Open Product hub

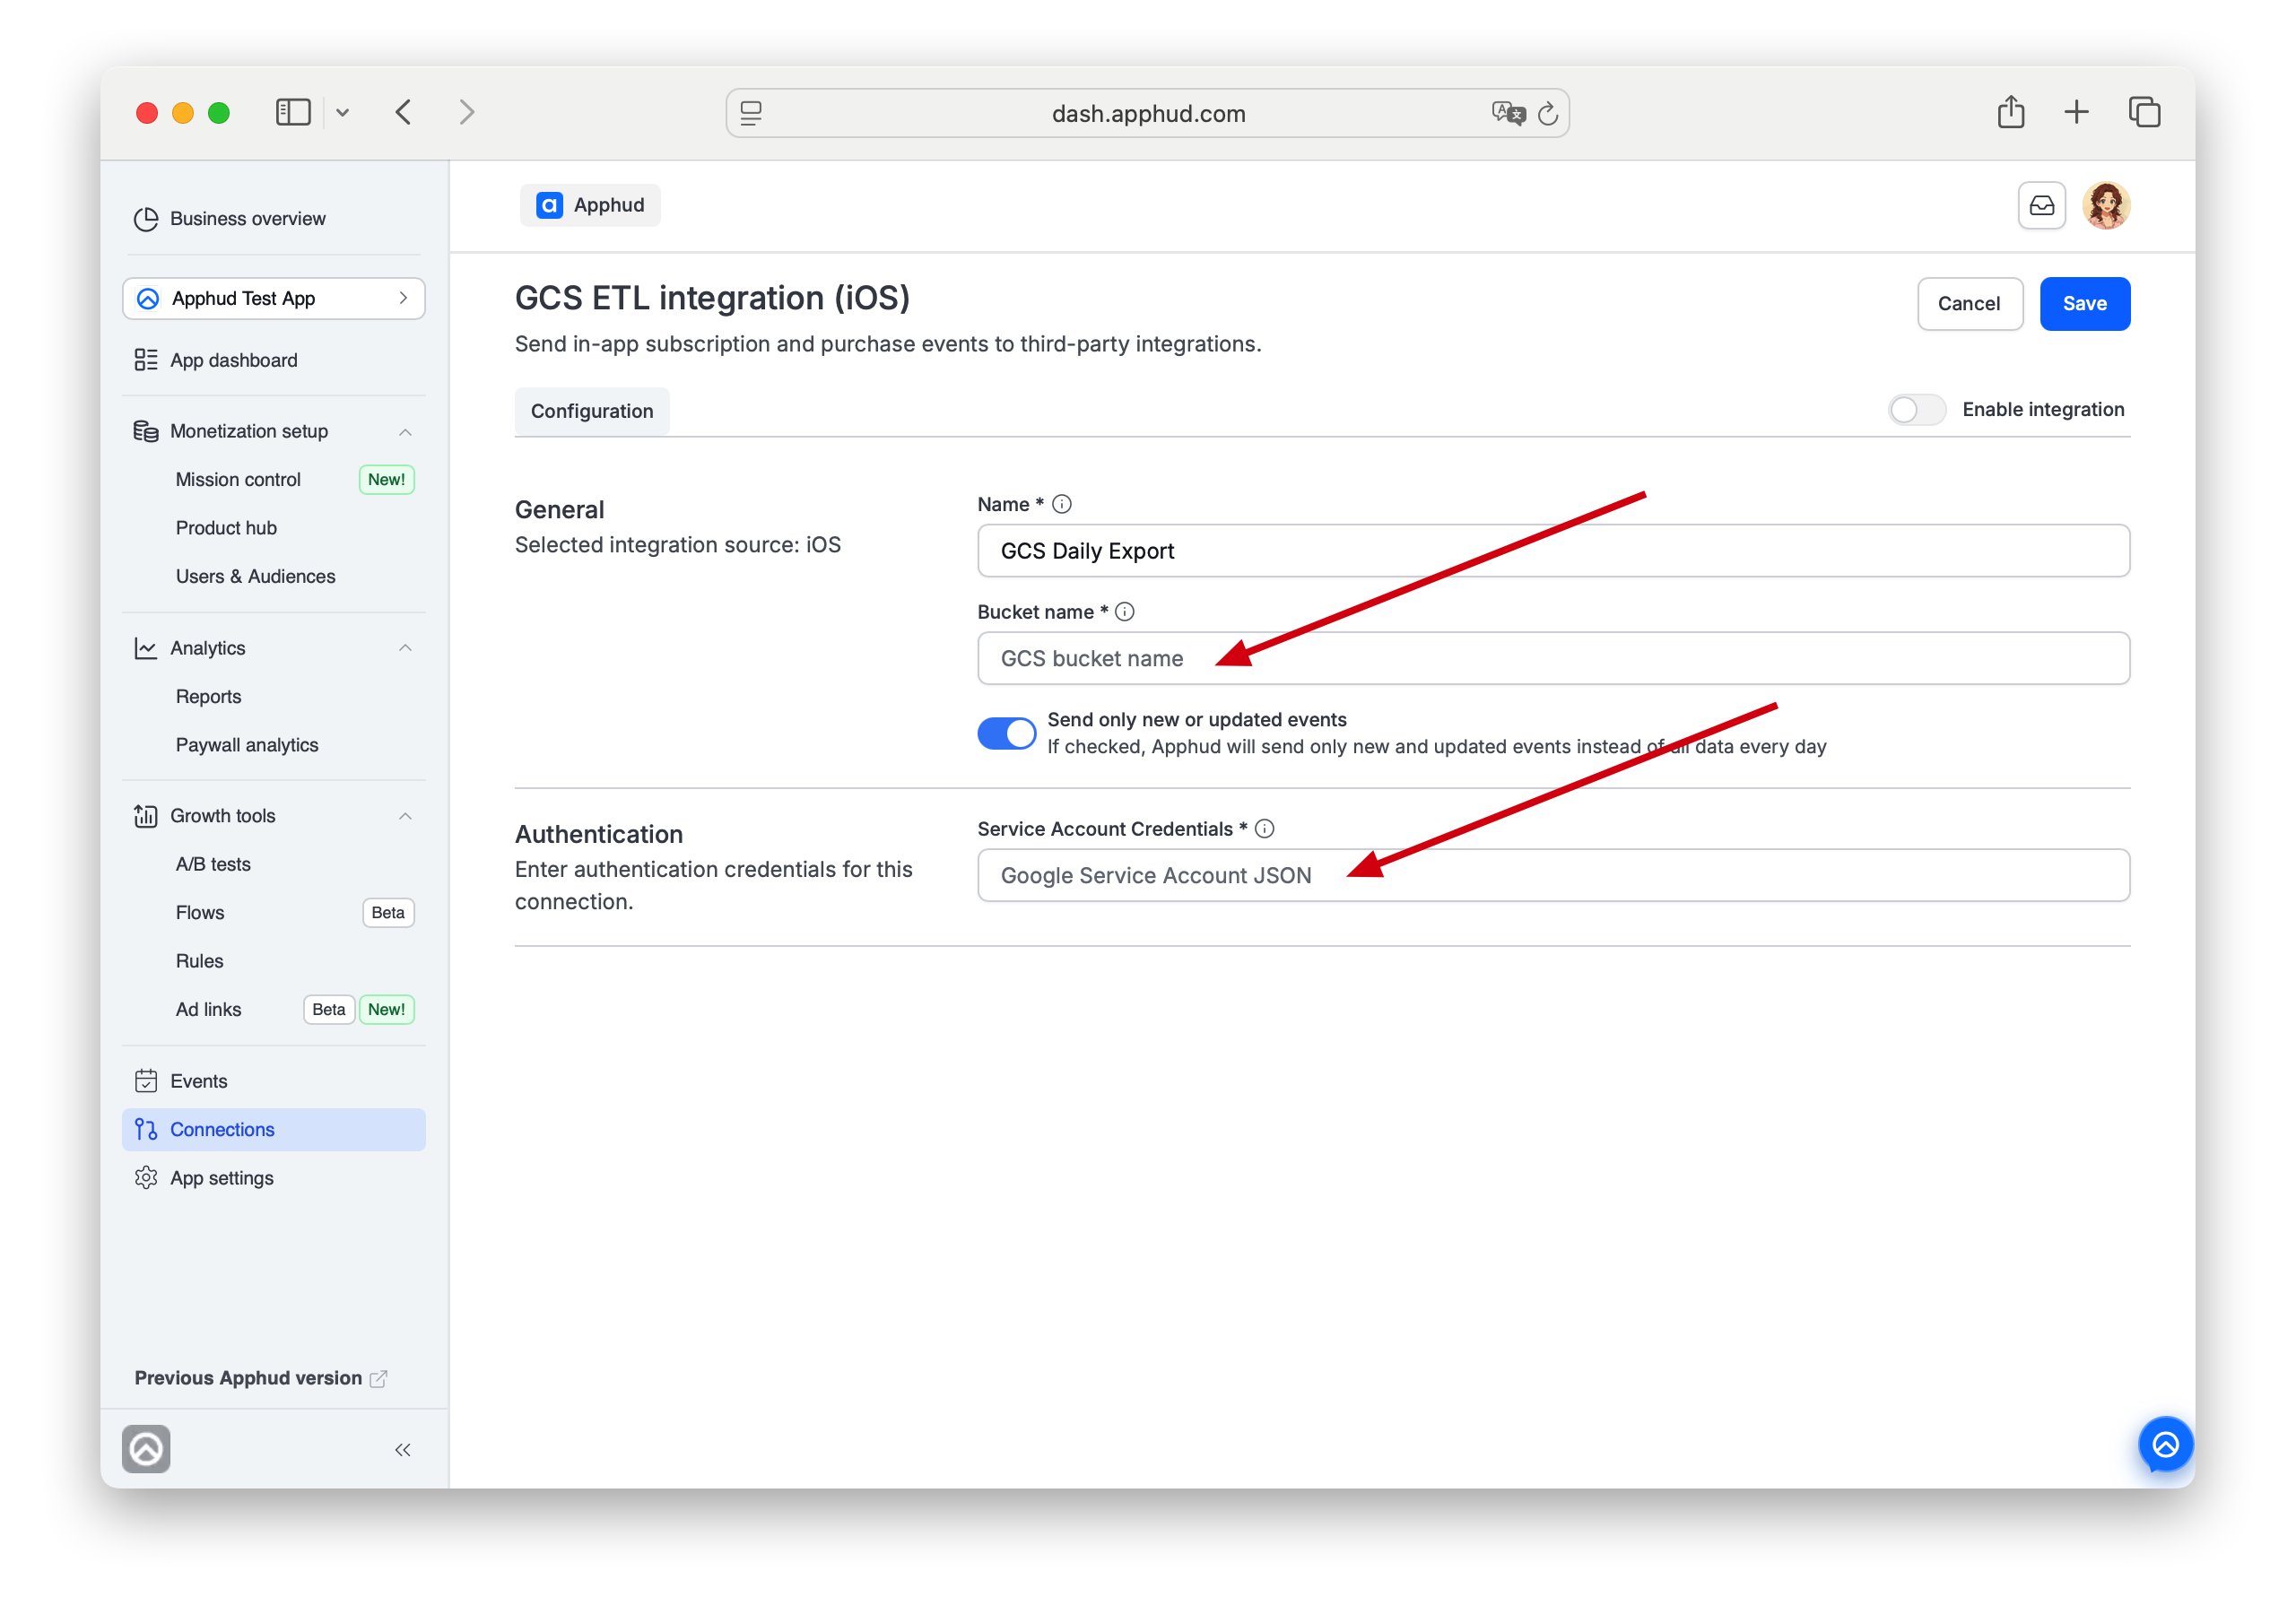click(226, 528)
